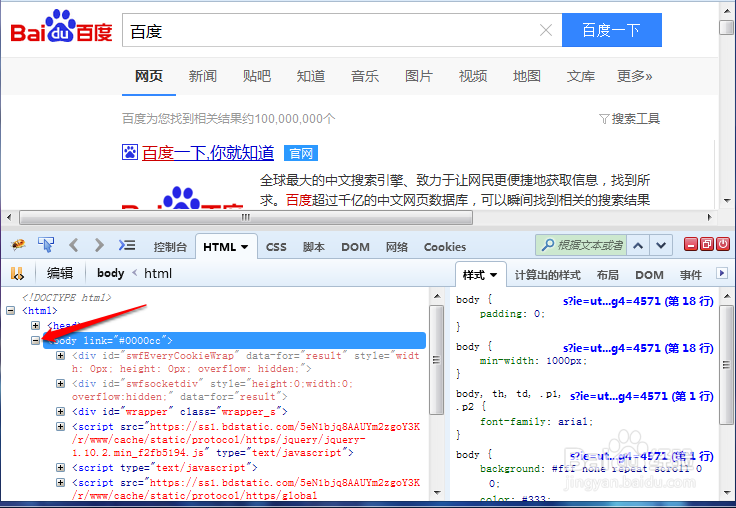Image resolution: width=736 pixels, height=508 pixels.
Task: Click the page horizontal scrollbar thumb
Action: tap(245, 217)
